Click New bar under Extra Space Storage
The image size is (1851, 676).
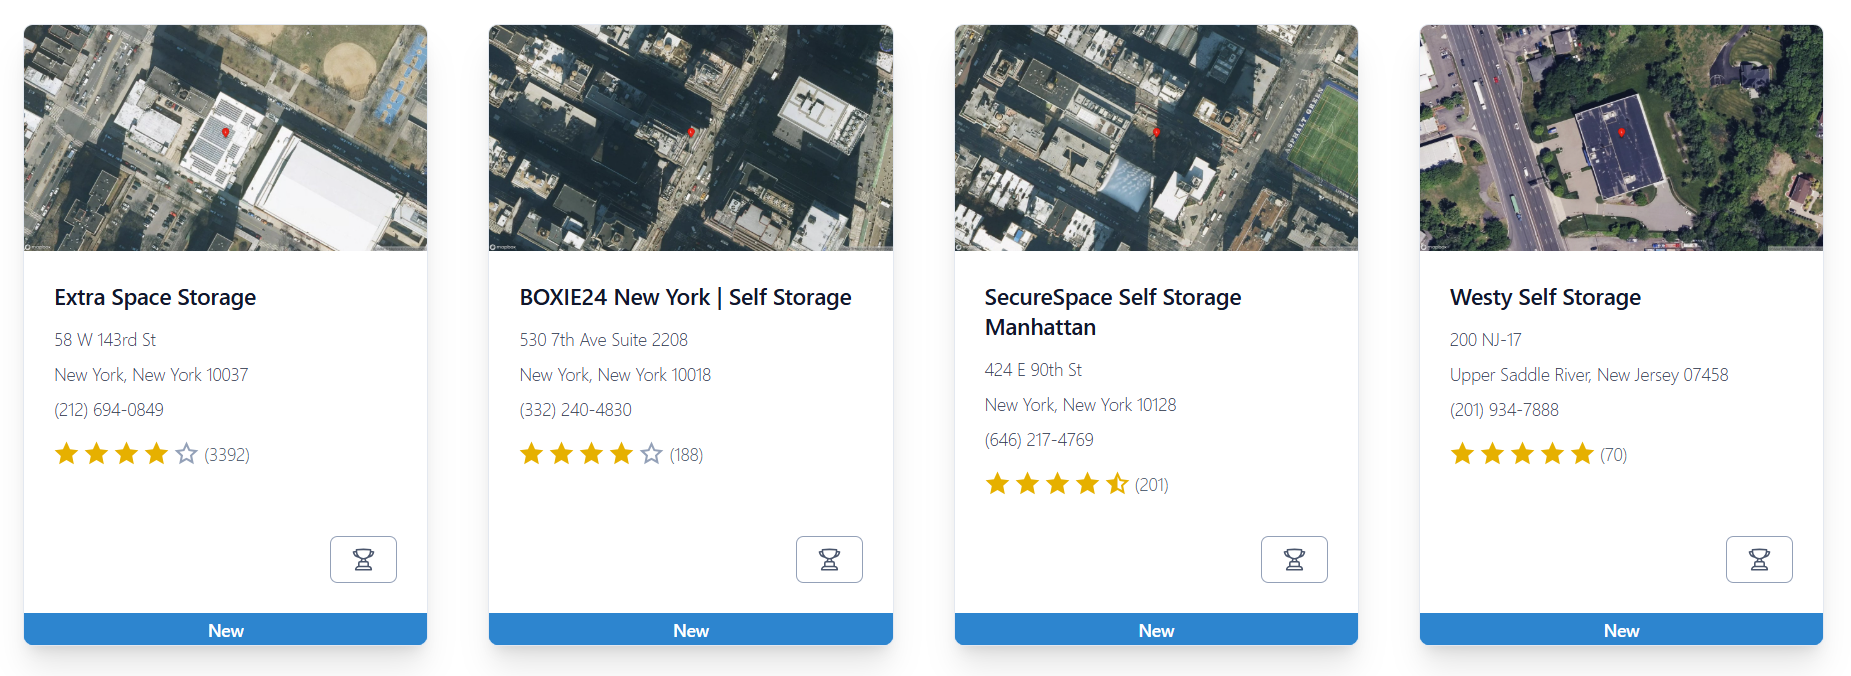(x=225, y=630)
